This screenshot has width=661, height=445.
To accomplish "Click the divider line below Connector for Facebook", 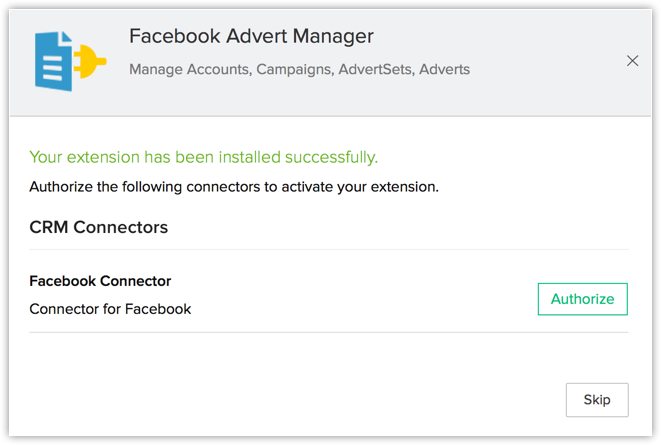I will (x=328, y=332).
